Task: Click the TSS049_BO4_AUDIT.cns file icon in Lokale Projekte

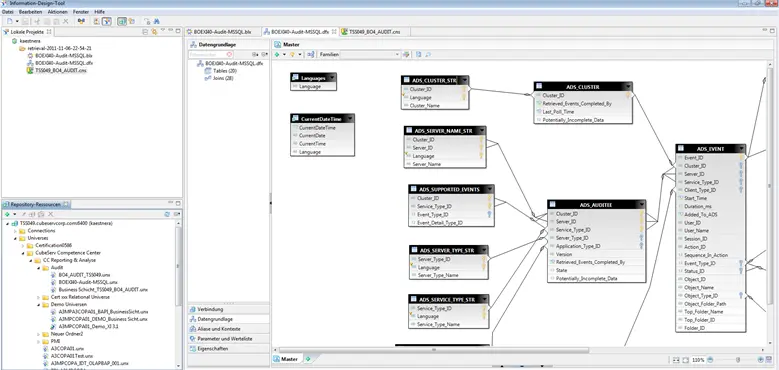Action: click(30, 71)
